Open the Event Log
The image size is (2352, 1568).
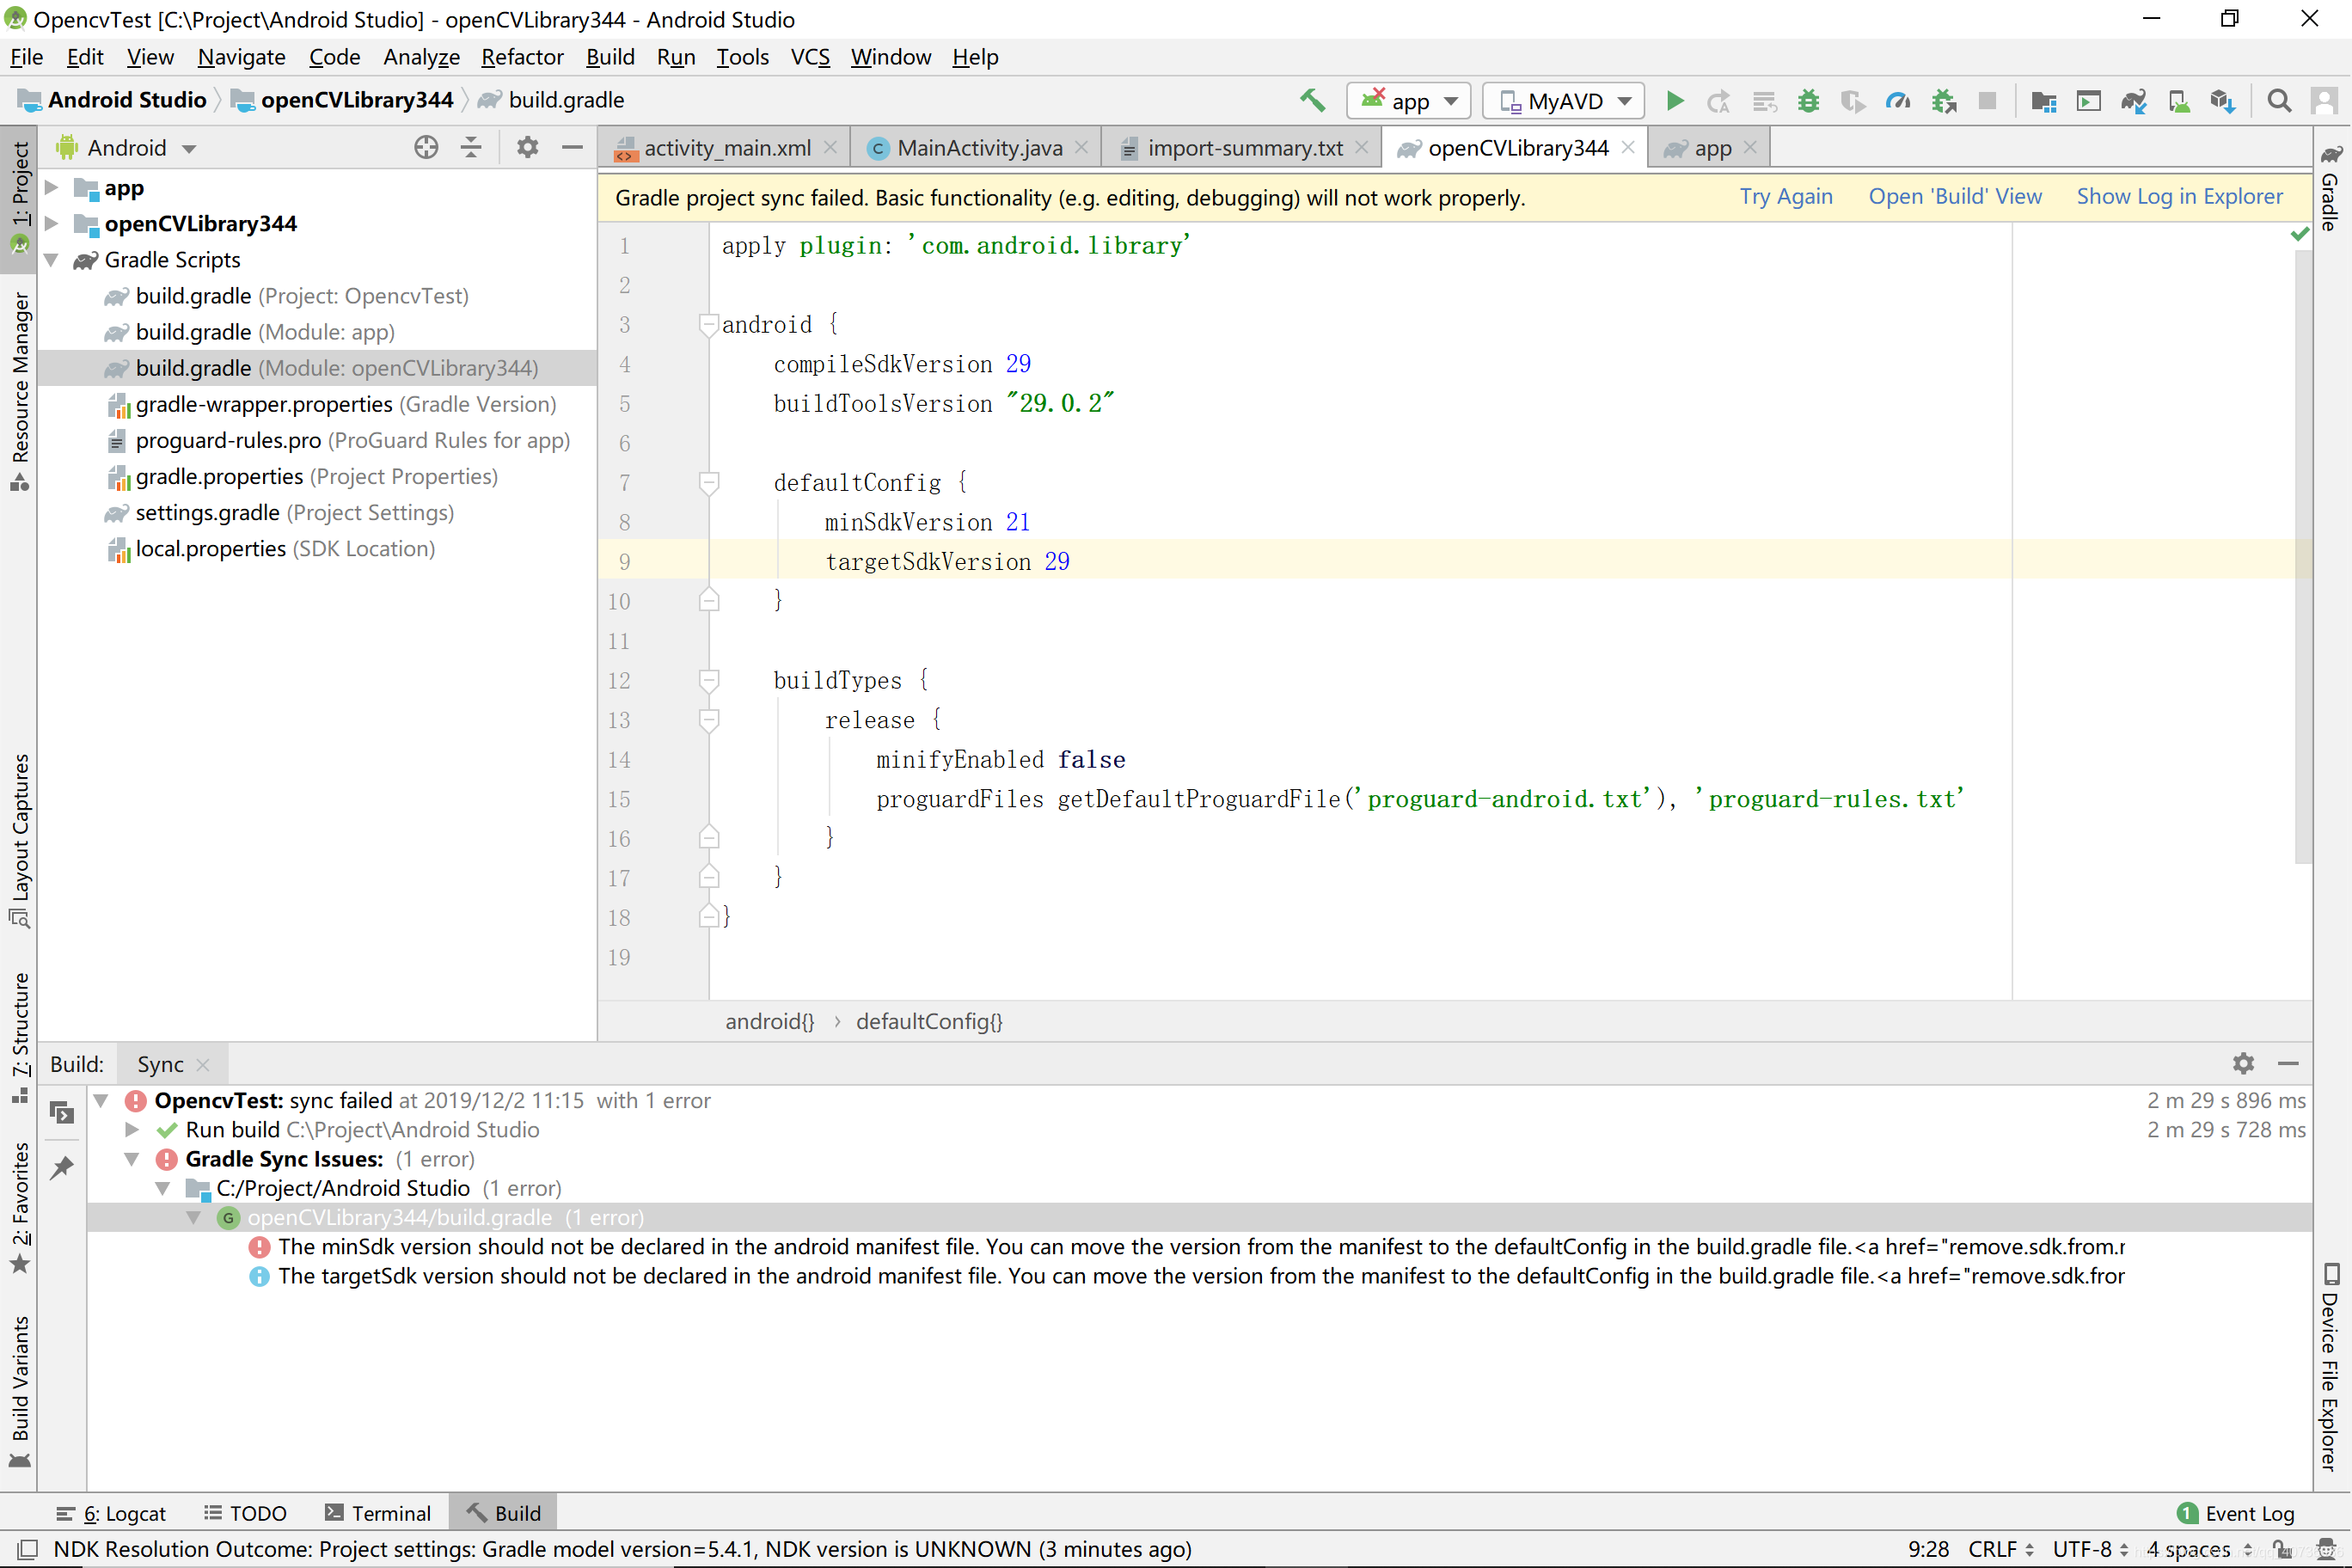pyautogui.click(x=2236, y=1513)
